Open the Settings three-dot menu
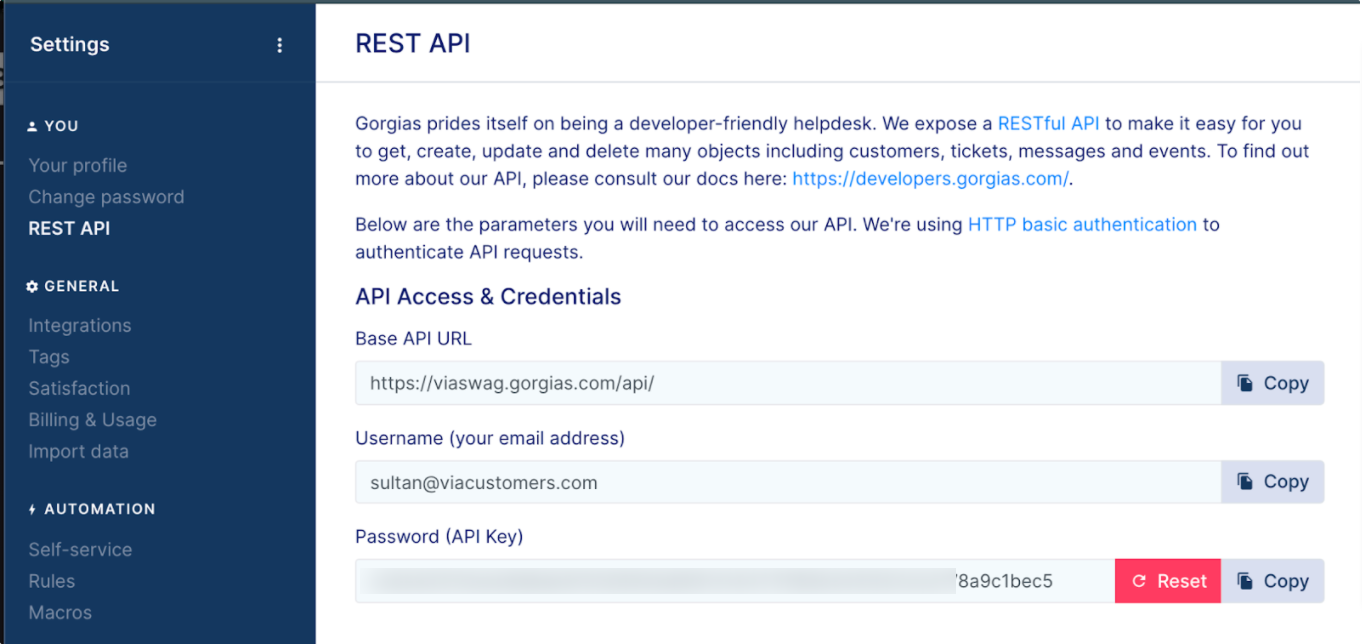The width and height of the screenshot is (1362, 644). (x=280, y=45)
